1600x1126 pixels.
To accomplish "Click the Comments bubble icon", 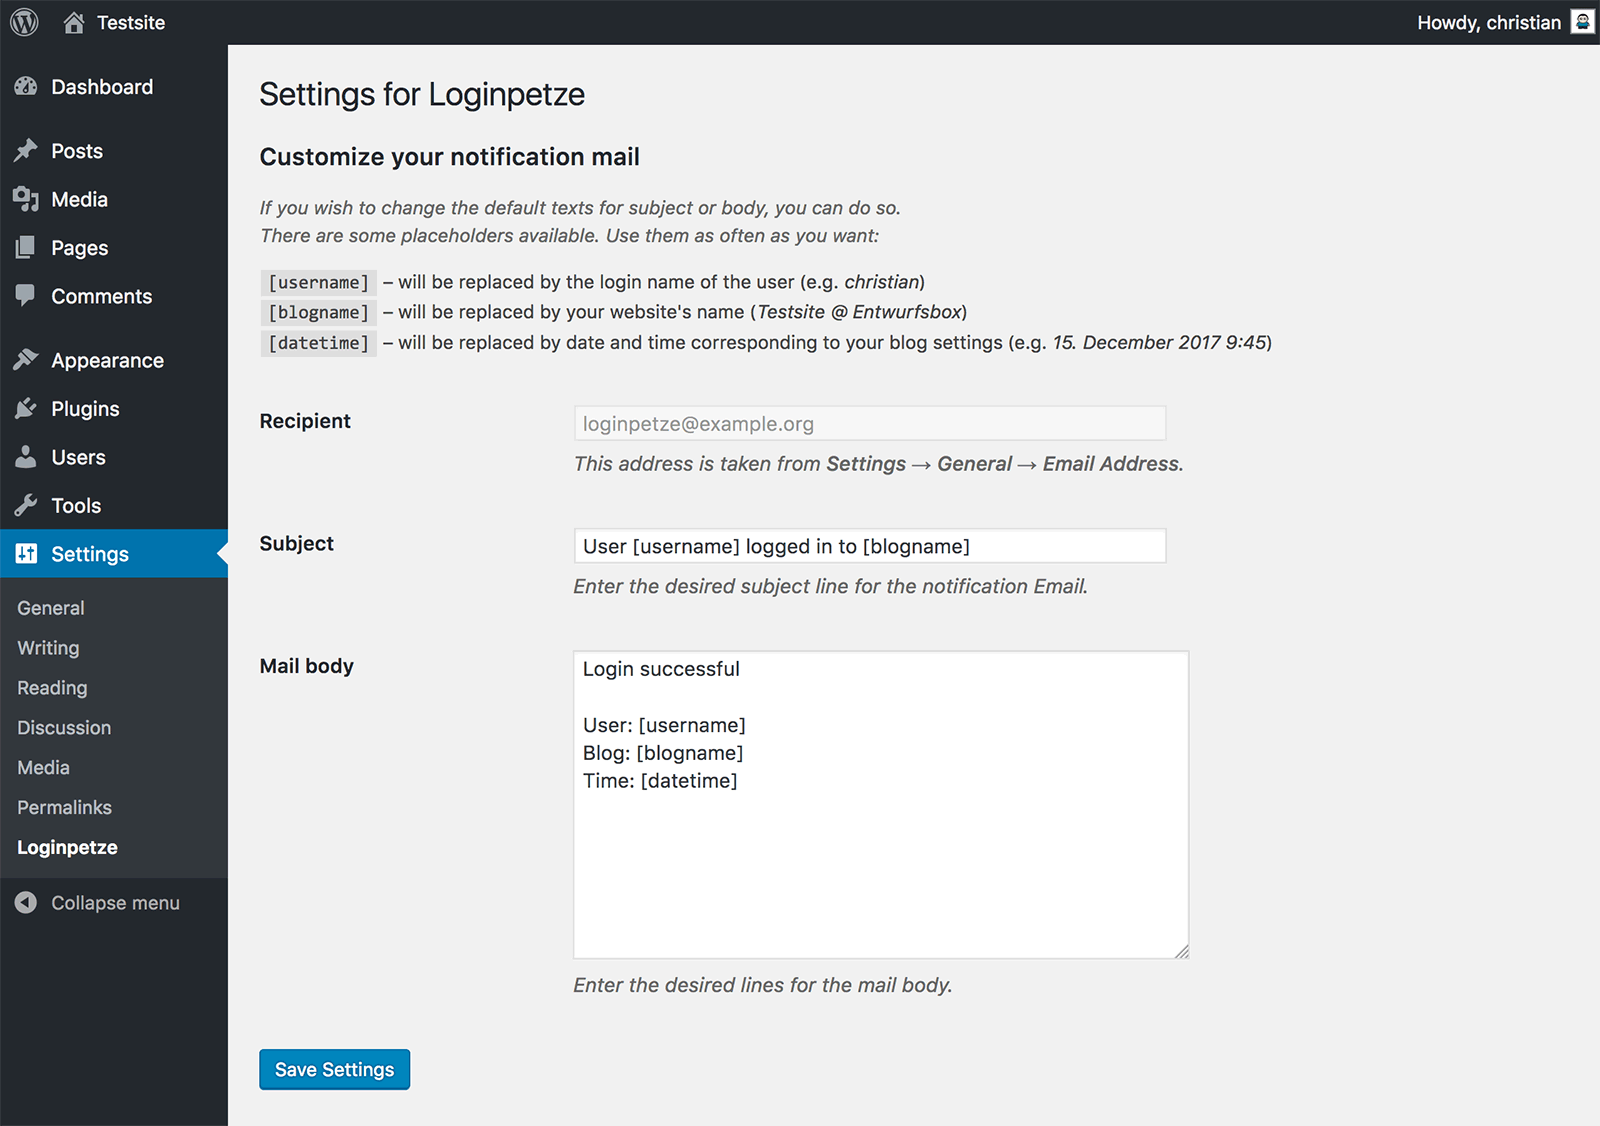I will pyautogui.click(x=26, y=296).
